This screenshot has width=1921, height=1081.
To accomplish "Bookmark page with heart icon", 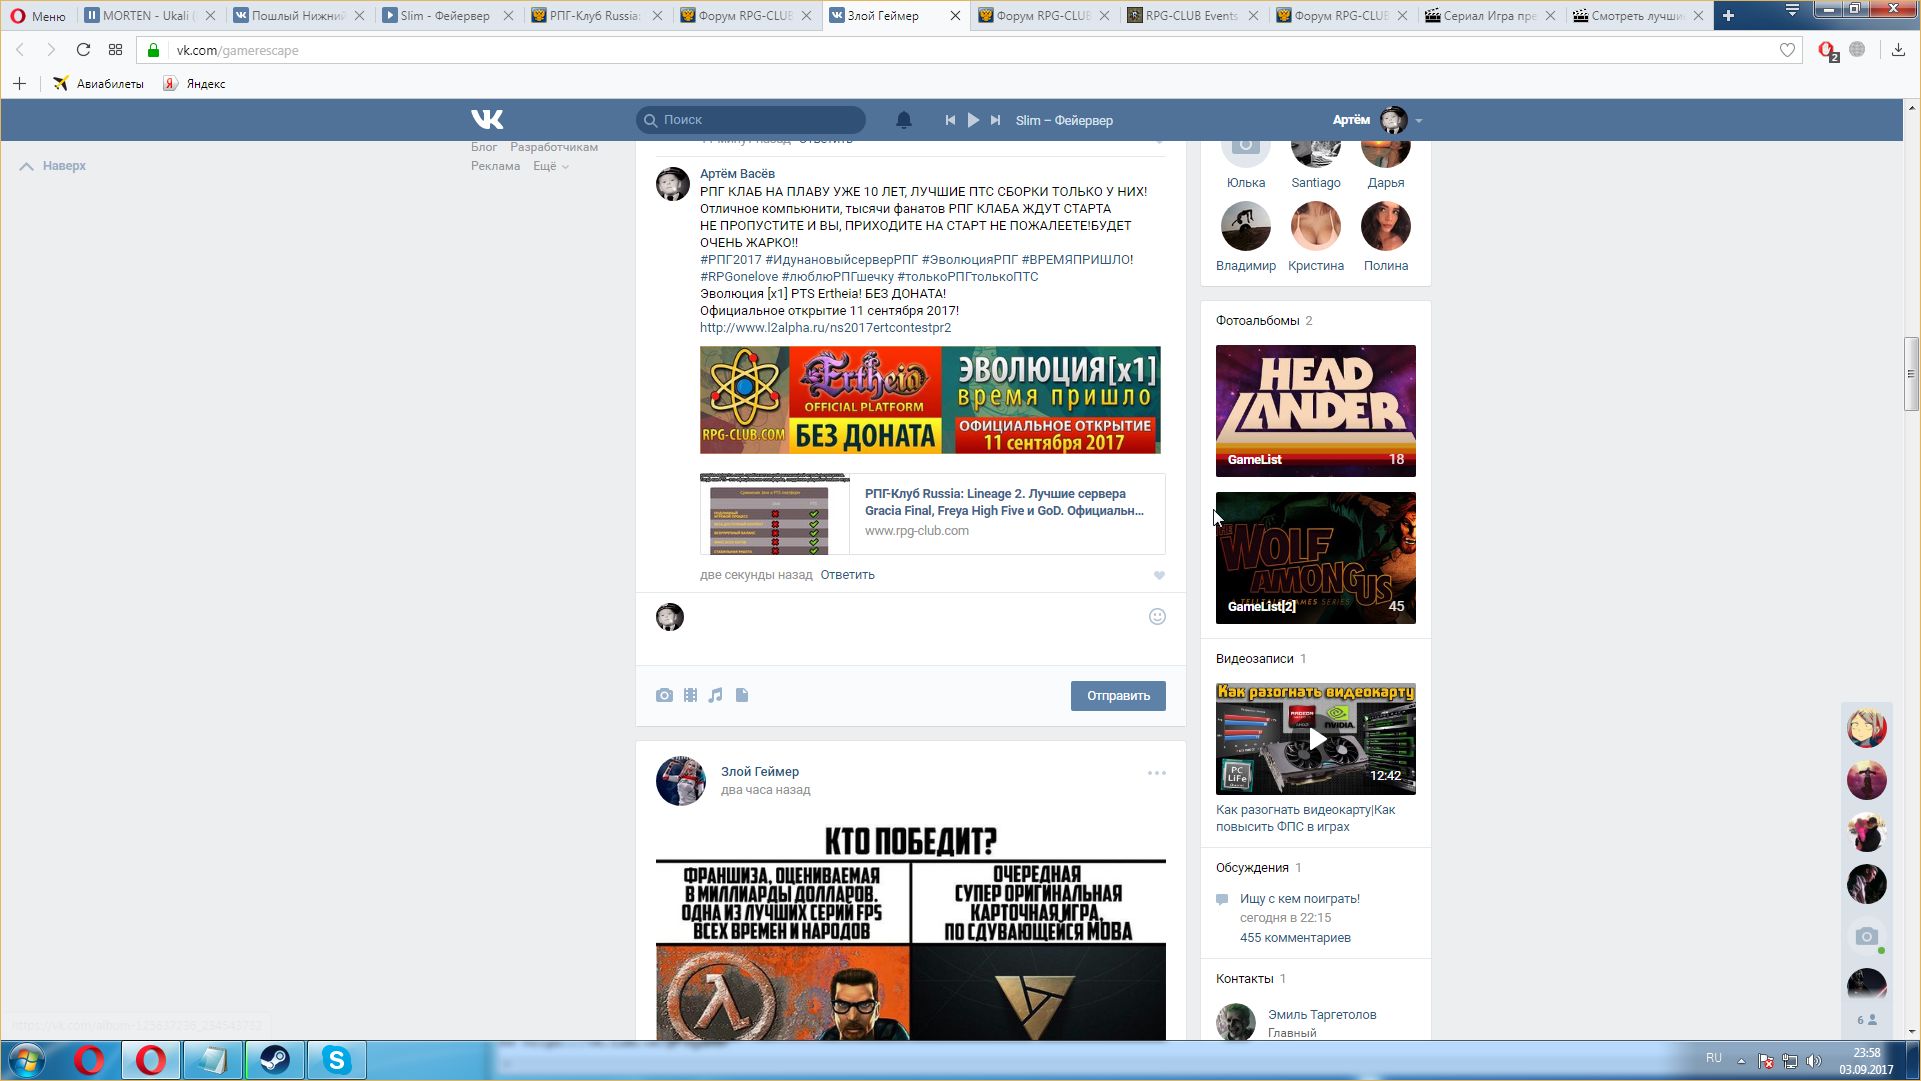I will click(1787, 50).
